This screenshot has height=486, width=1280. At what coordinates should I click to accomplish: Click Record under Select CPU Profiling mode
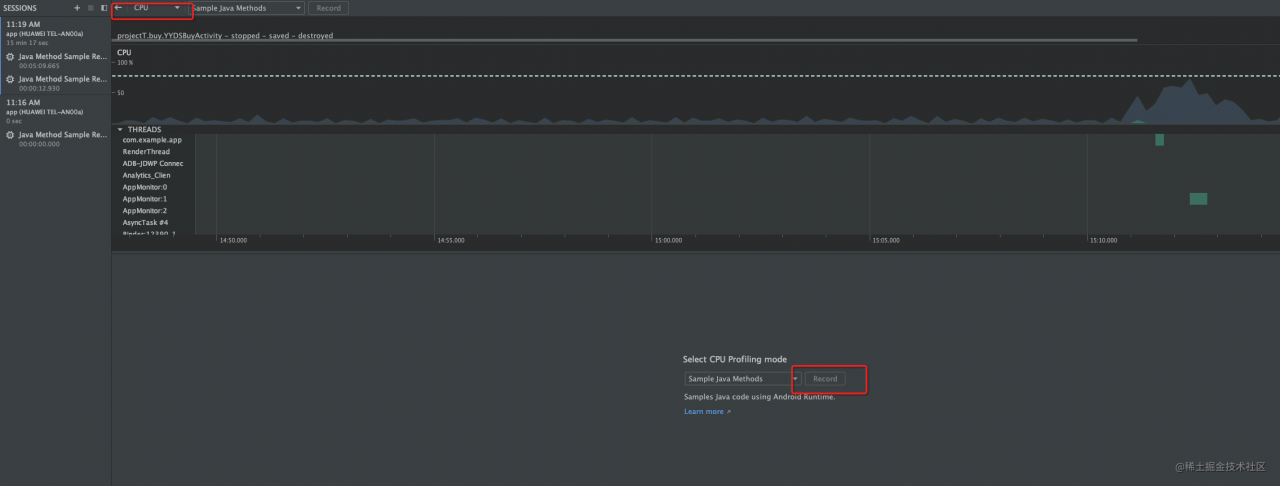click(x=825, y=379)
